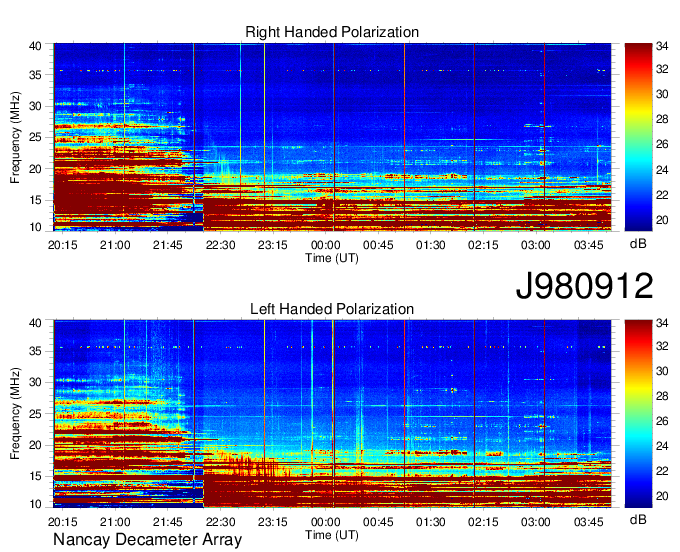Click the right-handed polarization spectrogram image

coord(332,137)
